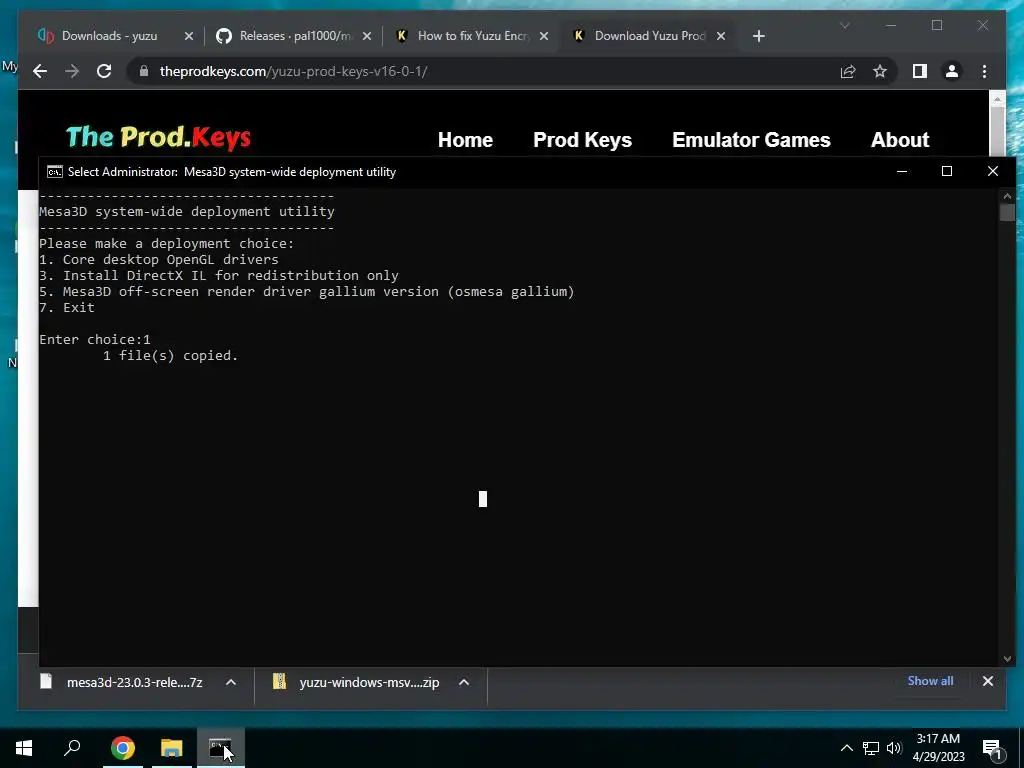Click the Command Prompt taskbar icon
Viewport: 1024px width, 768px height.
pos(221,748)
